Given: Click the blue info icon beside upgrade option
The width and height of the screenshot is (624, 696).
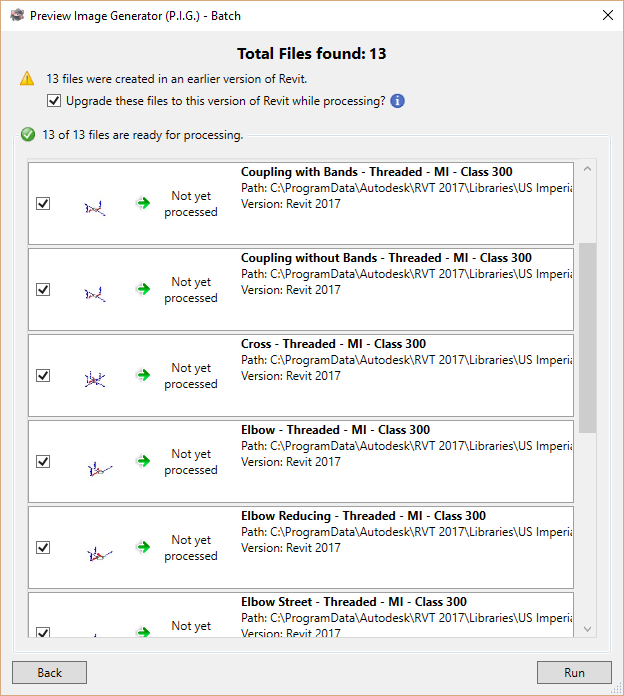Looking at the screenshot, I should click(398, 101).
